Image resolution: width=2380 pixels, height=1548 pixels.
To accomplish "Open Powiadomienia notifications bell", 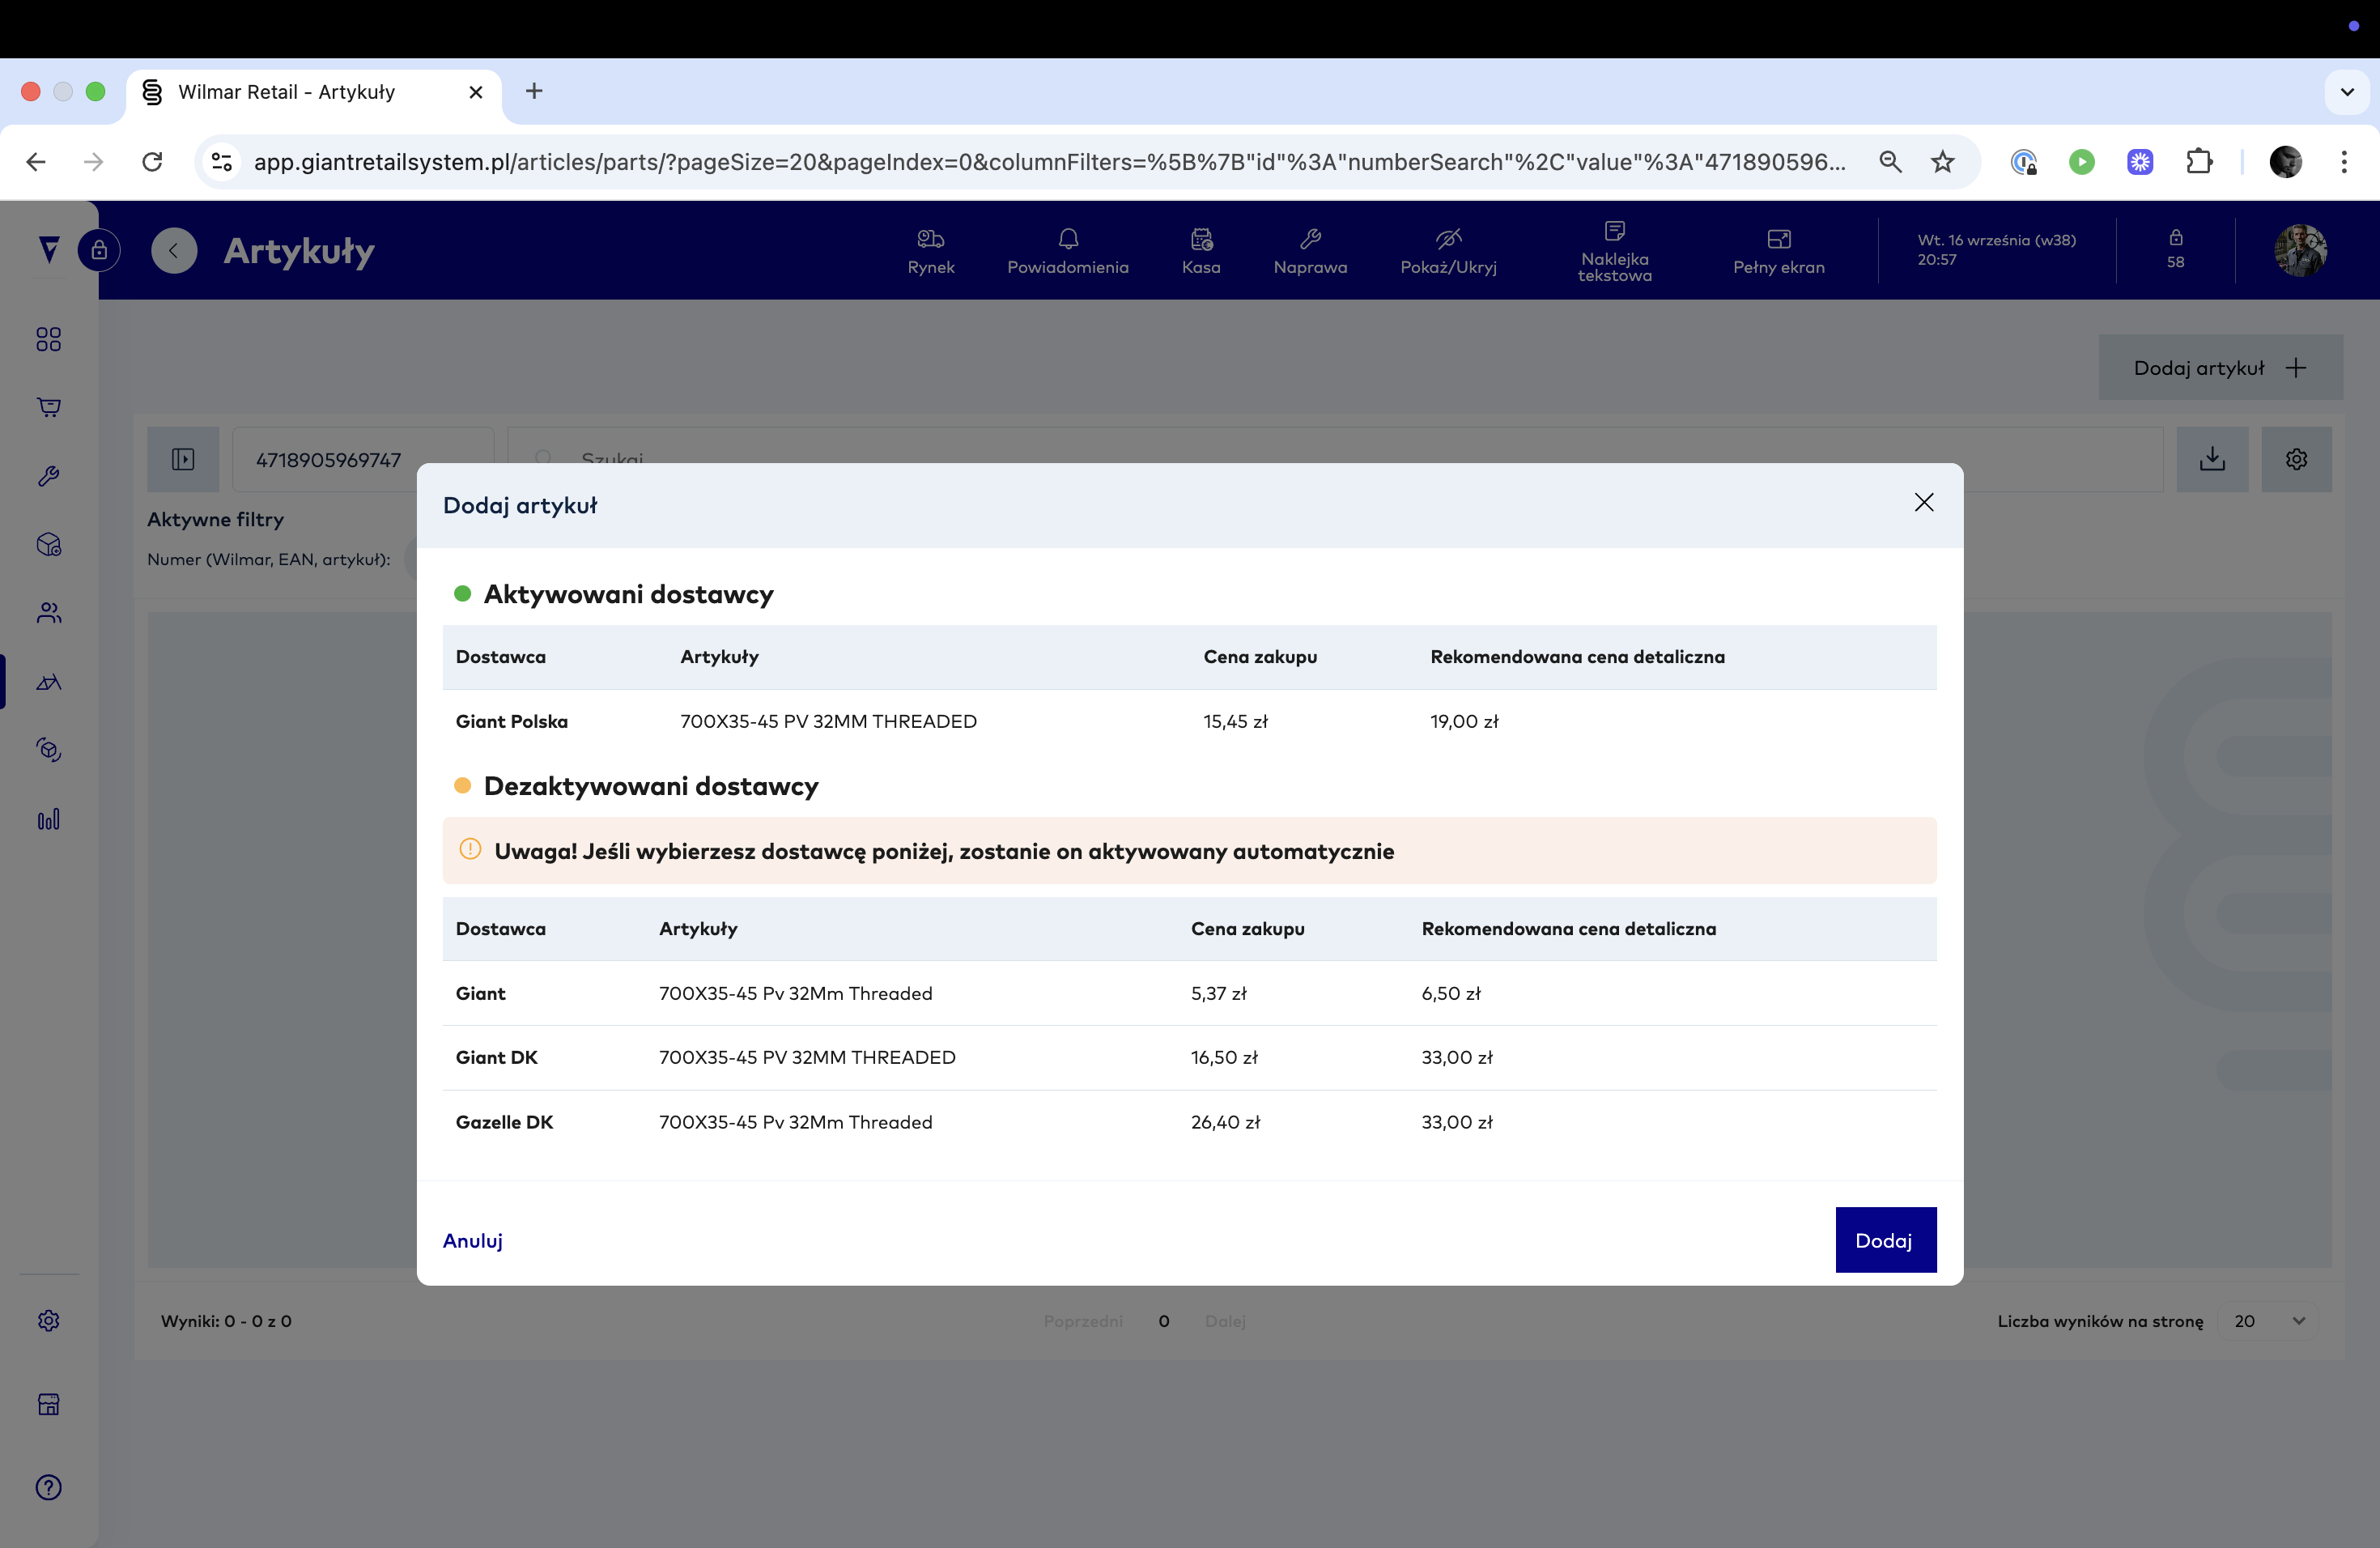I will (x=1067, y=250).
